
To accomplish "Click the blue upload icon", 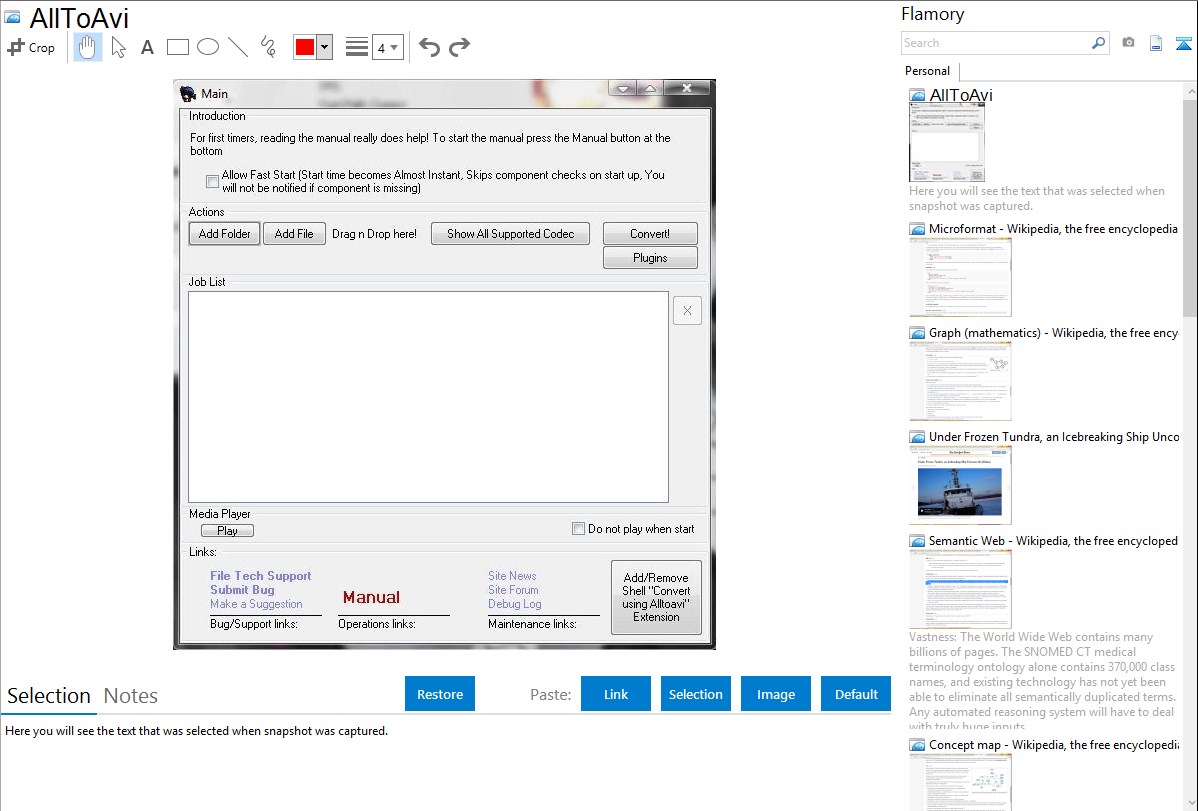I will (1183, 43).
